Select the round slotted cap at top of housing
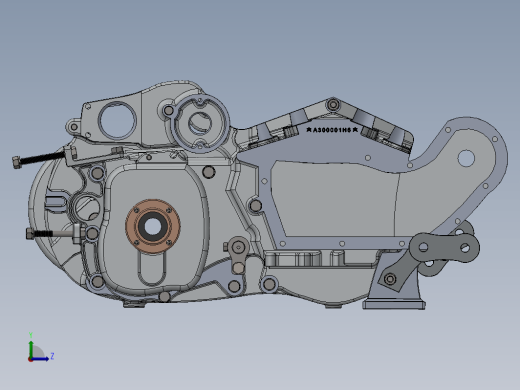The width and height of the screenshot is (520, 390). pyautogui.click(x=200, y=123)
